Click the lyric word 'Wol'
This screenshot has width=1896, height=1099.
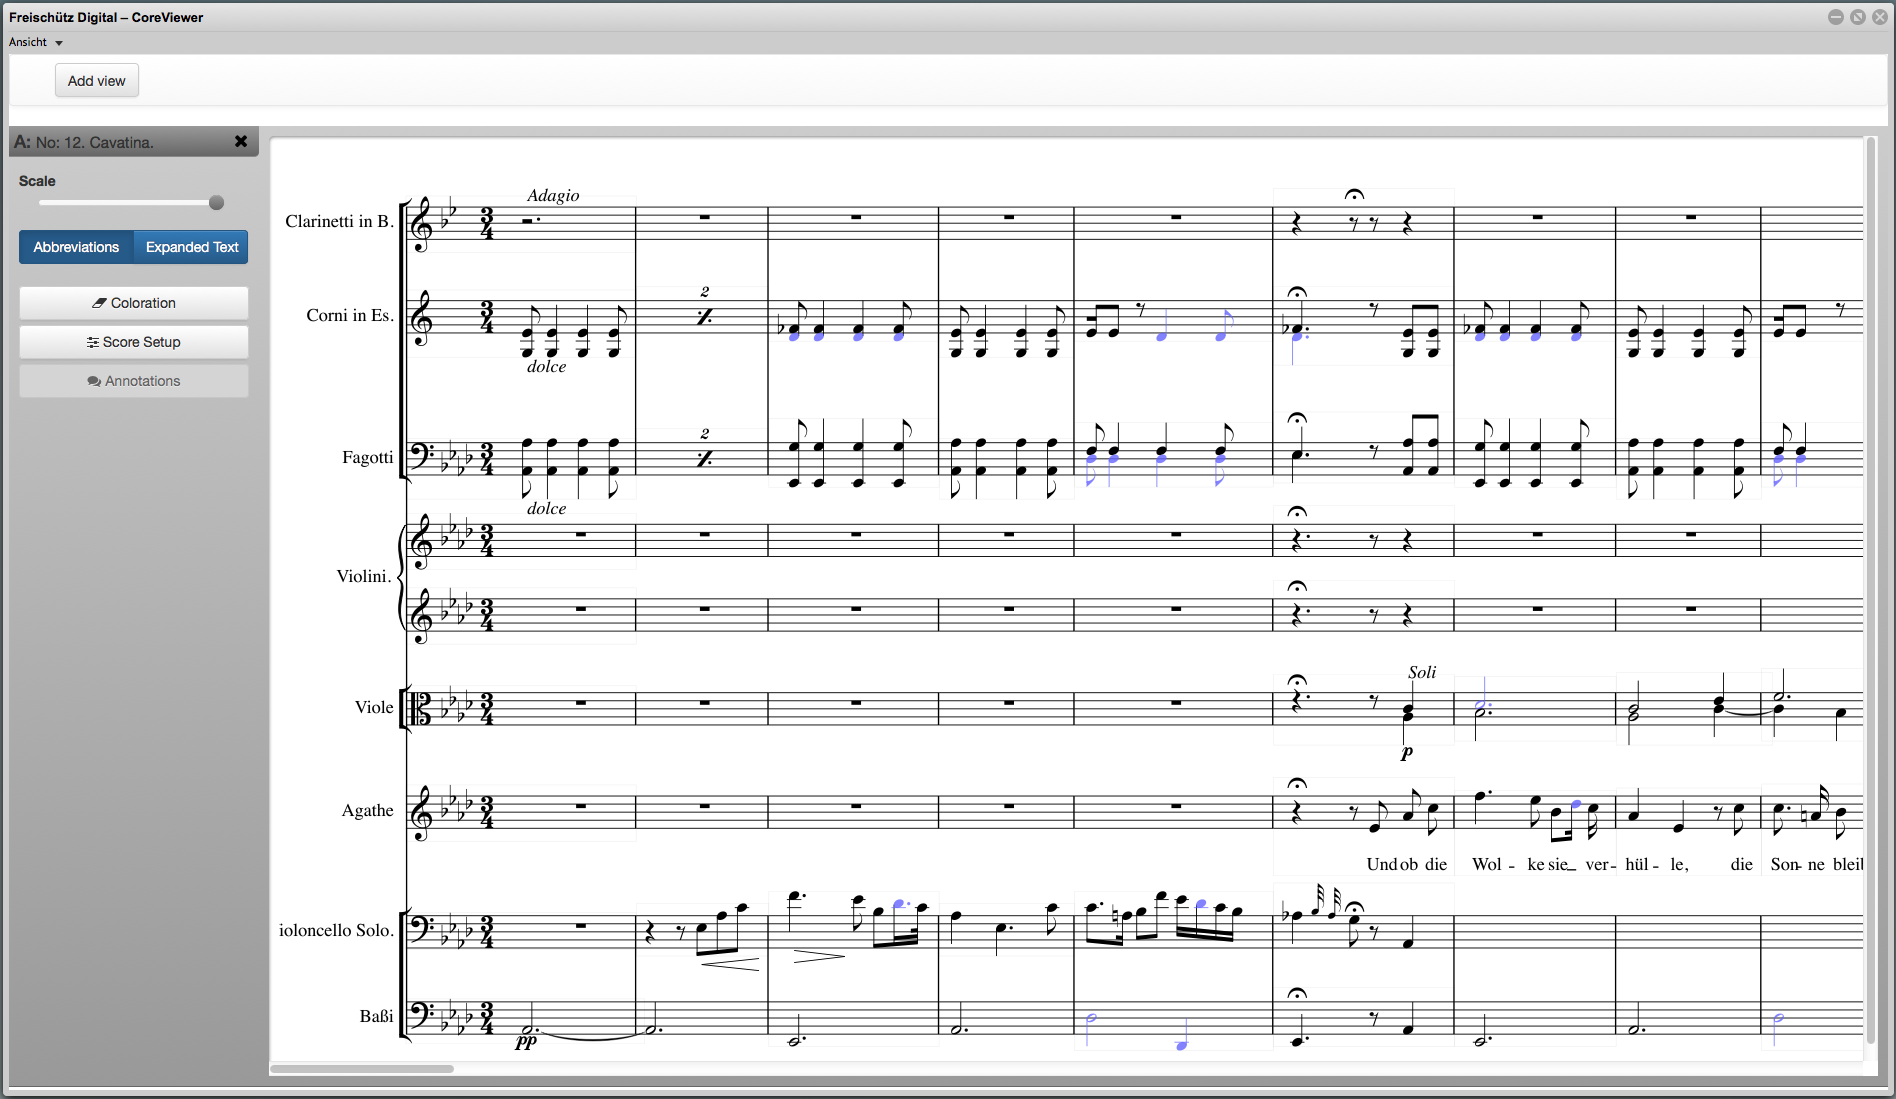tap(1486, 865)
